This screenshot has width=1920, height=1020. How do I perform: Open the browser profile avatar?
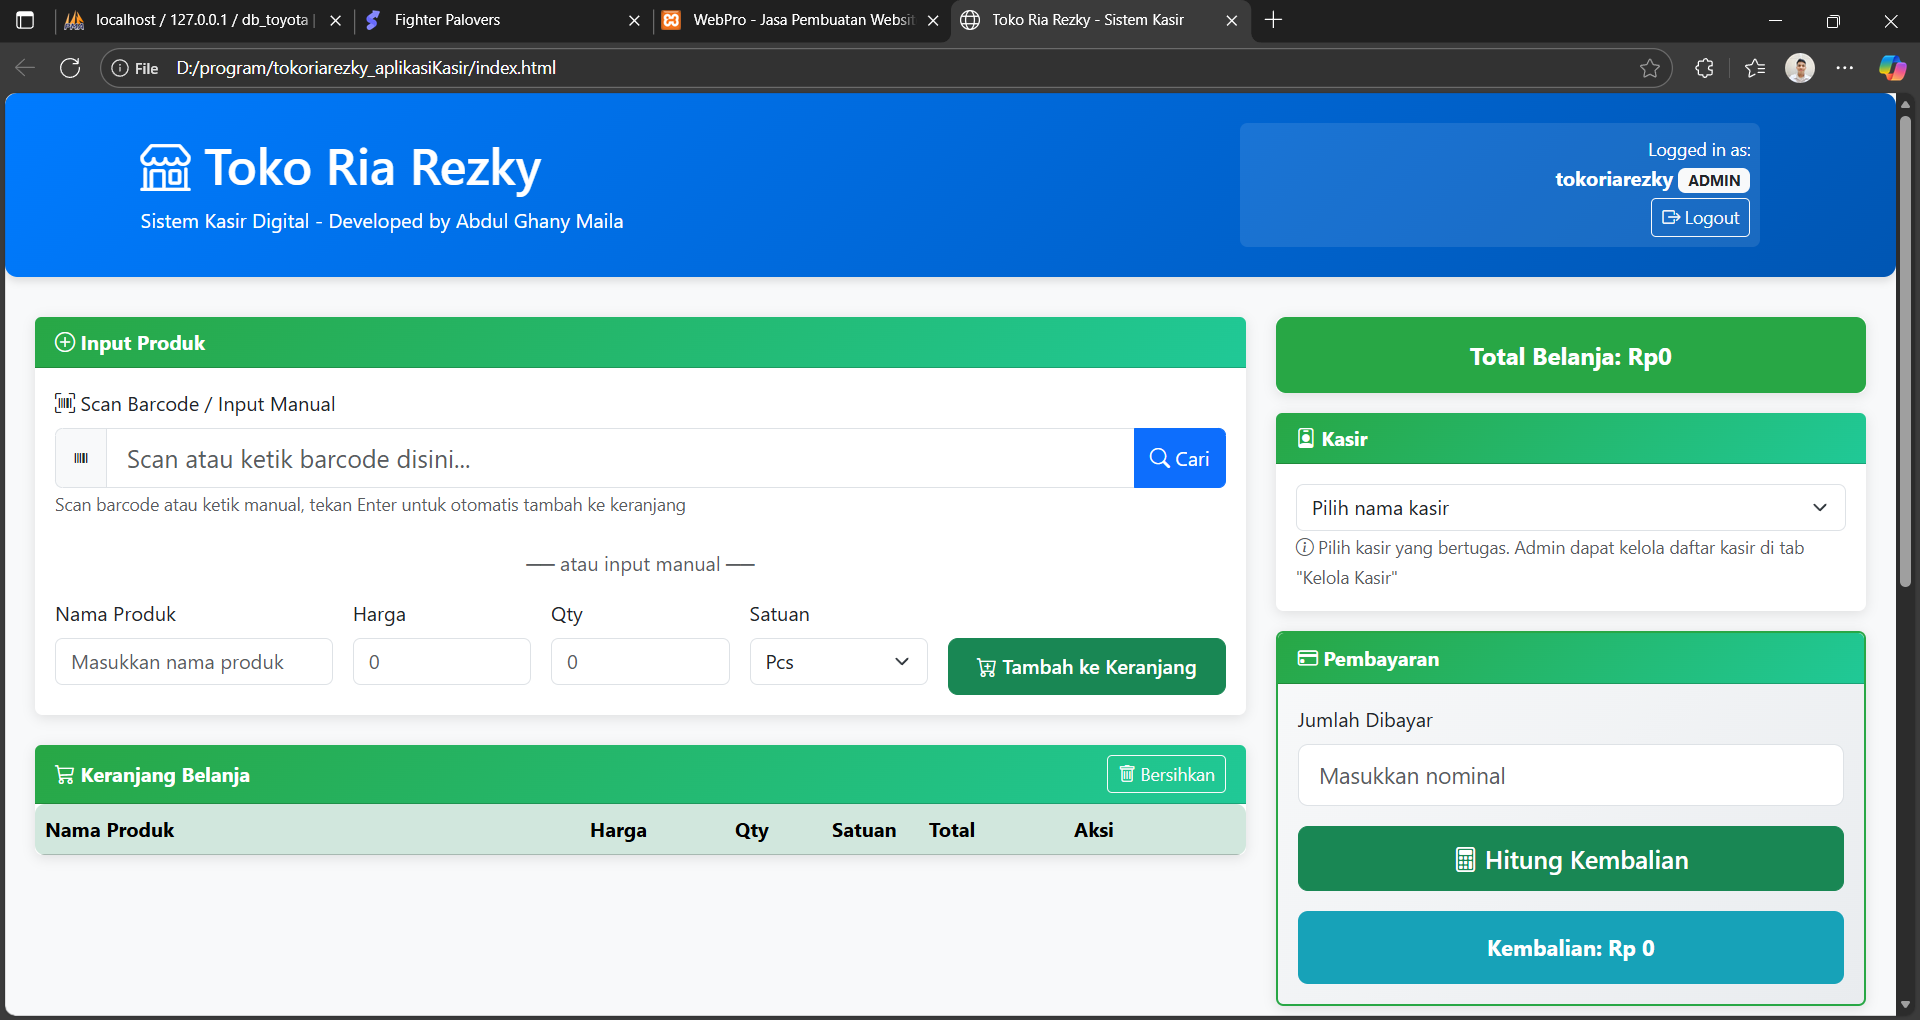click(x=1800, y=68)
